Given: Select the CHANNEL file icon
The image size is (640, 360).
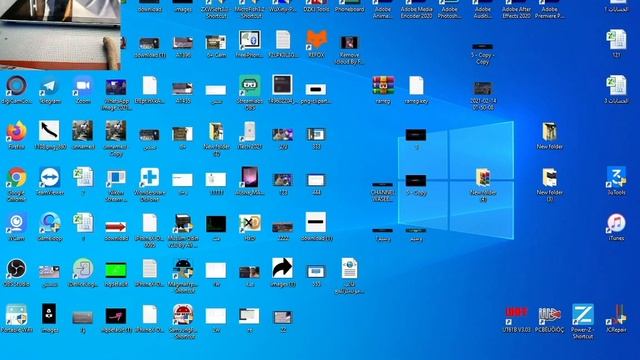Looking at the screenshot, I should coord(382,185).
